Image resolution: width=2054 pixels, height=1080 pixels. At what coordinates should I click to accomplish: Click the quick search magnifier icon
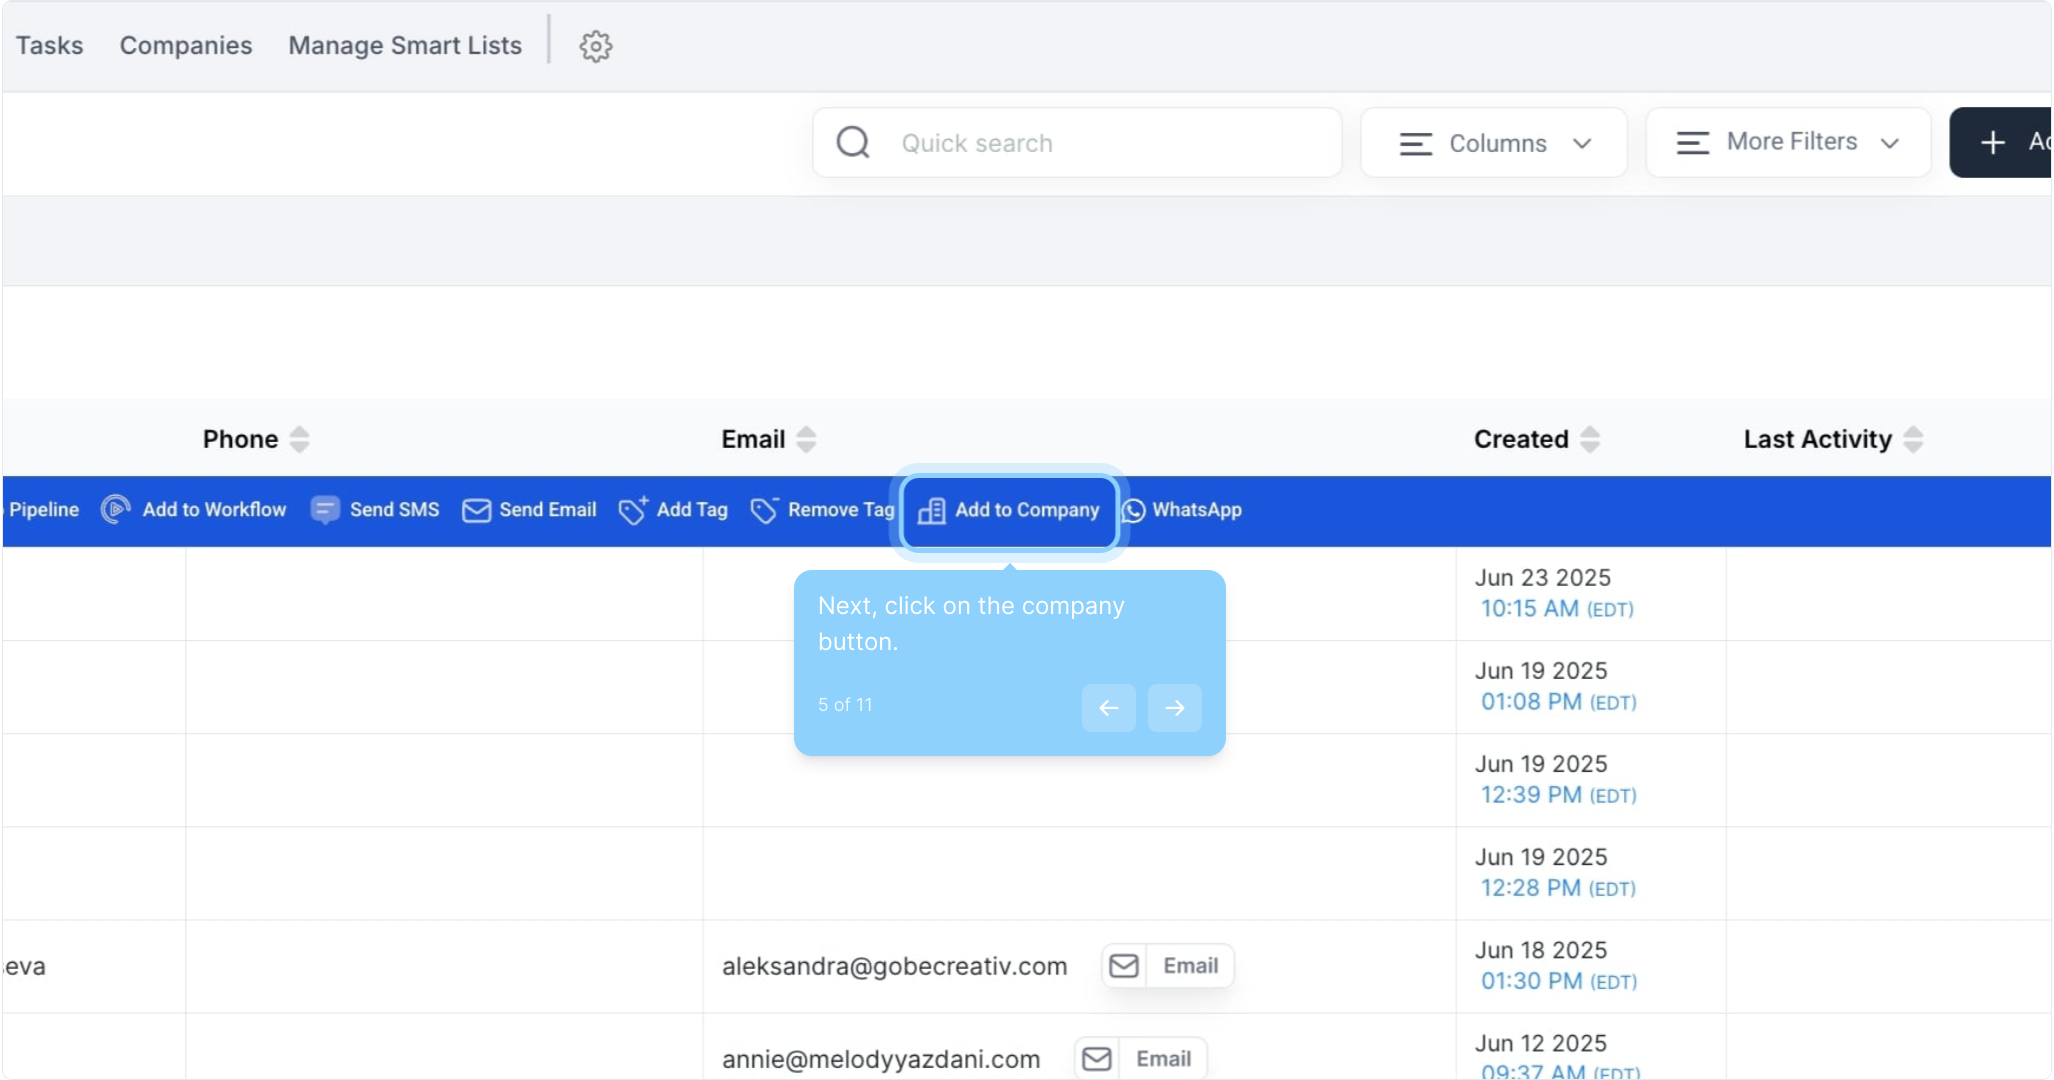point(853,143)
